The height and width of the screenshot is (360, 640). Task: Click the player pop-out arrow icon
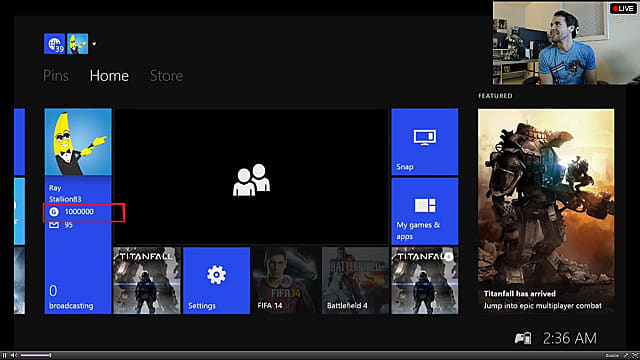coord(626,356)
